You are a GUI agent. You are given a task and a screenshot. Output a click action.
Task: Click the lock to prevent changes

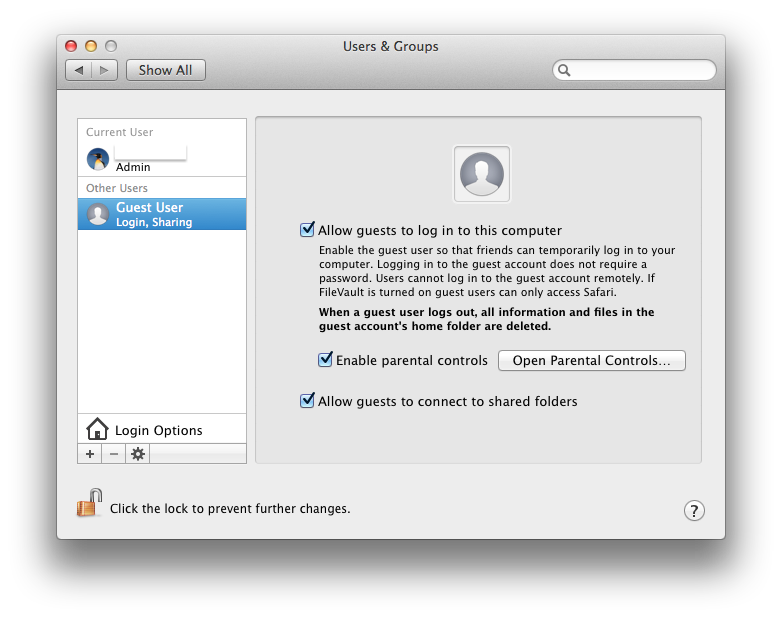coord(90,503)
